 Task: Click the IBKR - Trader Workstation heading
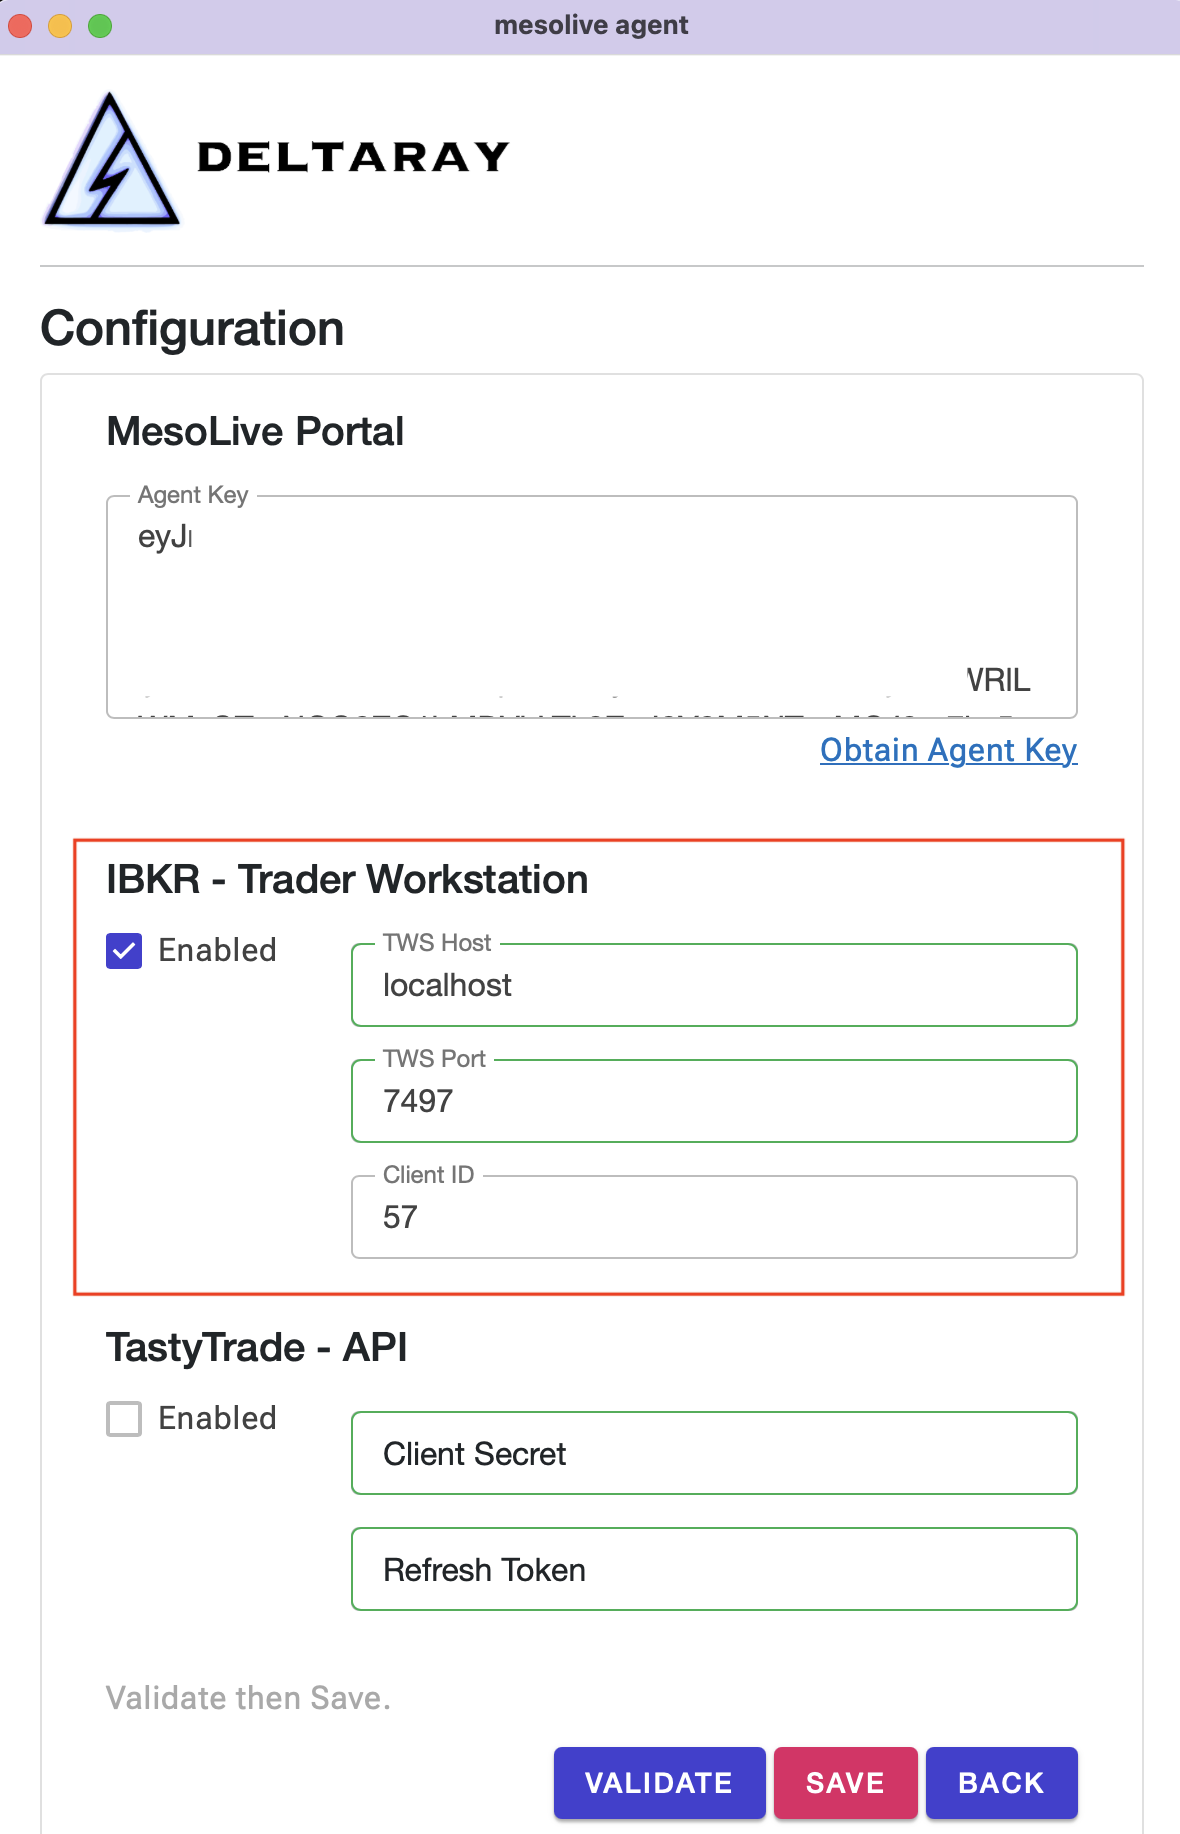[x=347, y=880]
